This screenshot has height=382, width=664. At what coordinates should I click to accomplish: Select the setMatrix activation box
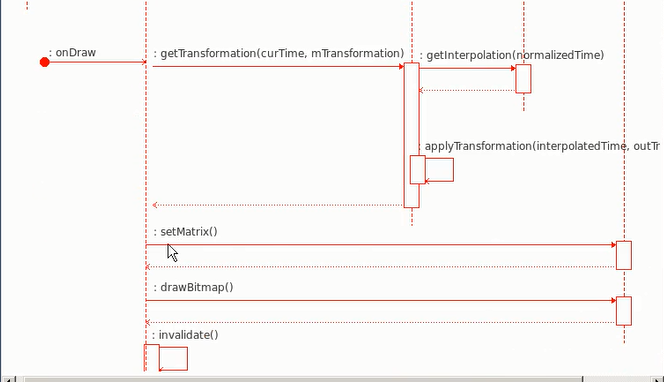[x=624, y=255]
